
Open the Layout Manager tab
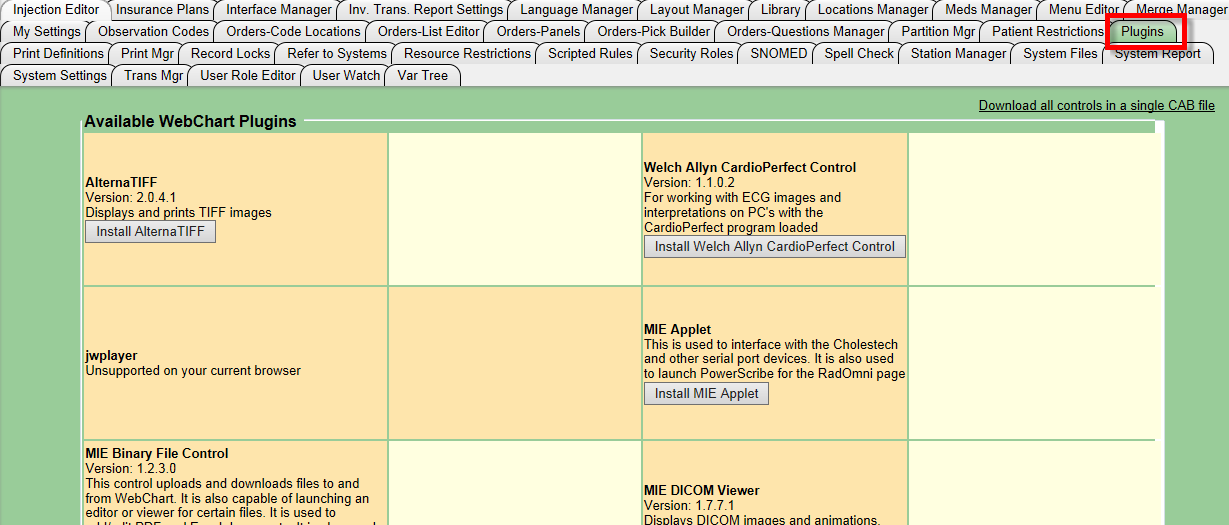pos(697,9)
